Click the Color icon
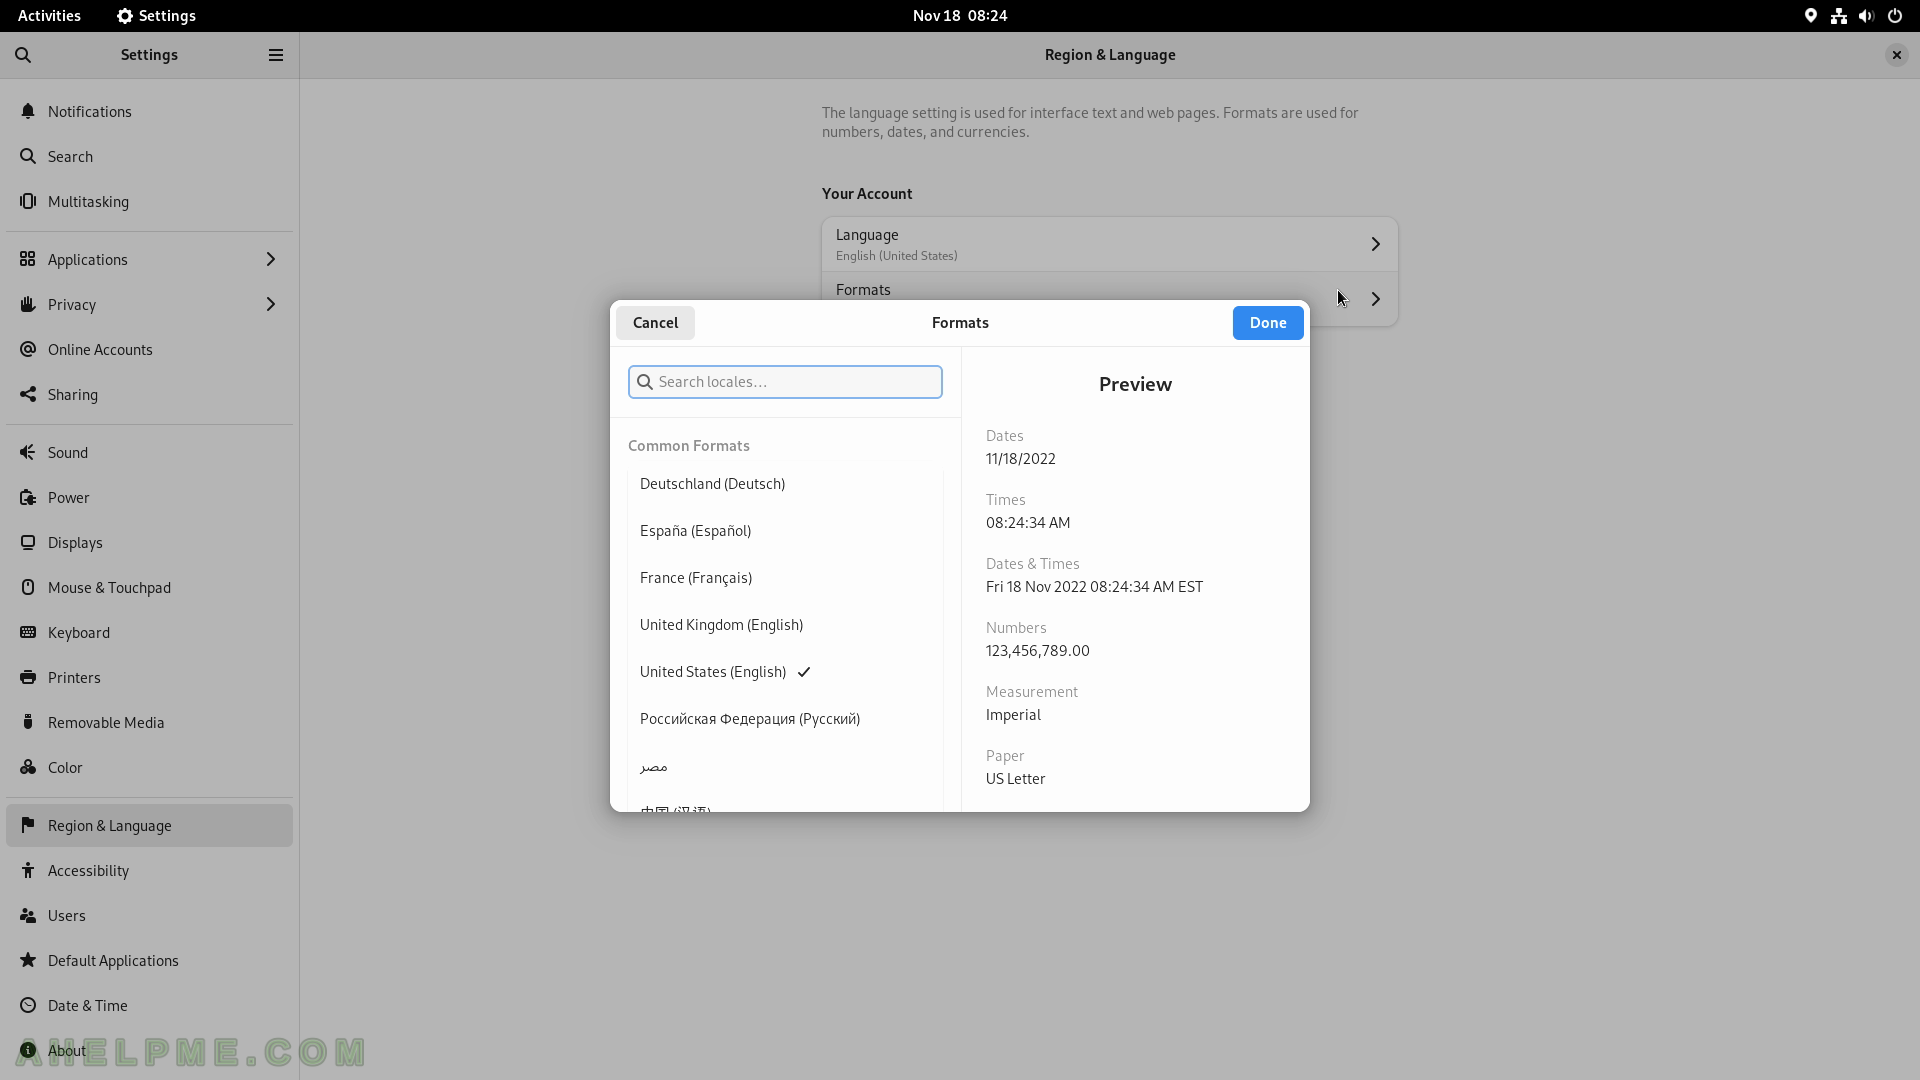1920x1080 pixels. click(28, 767)
